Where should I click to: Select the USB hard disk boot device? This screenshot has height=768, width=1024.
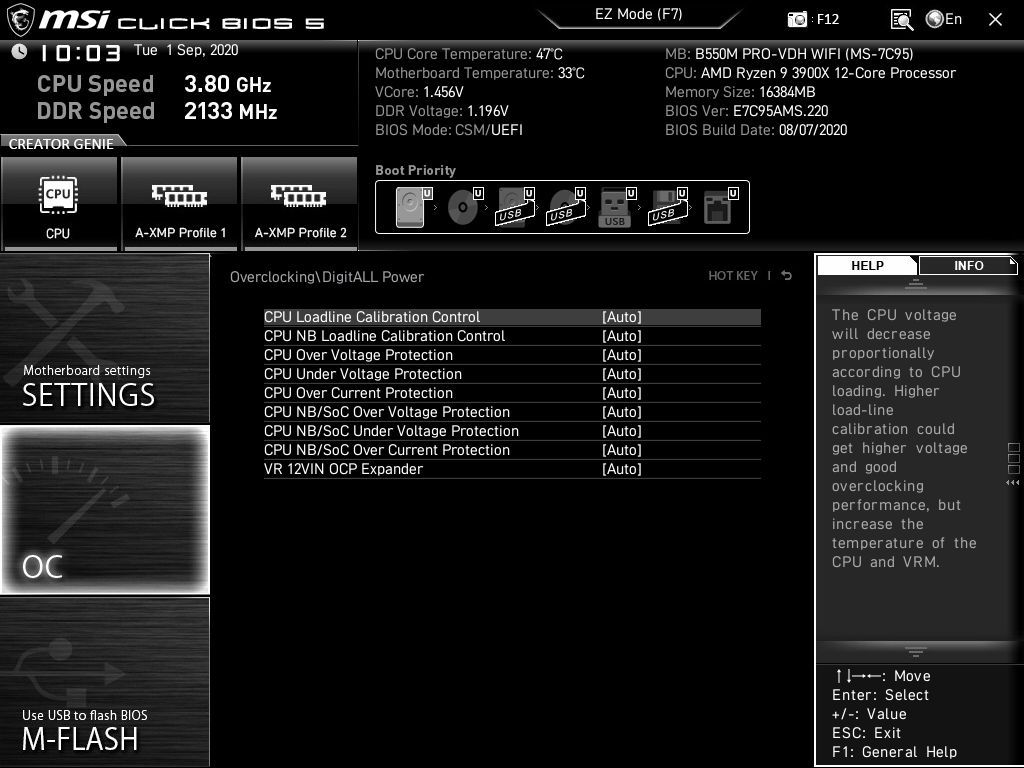pyautogui.click(x=515, y=207)
